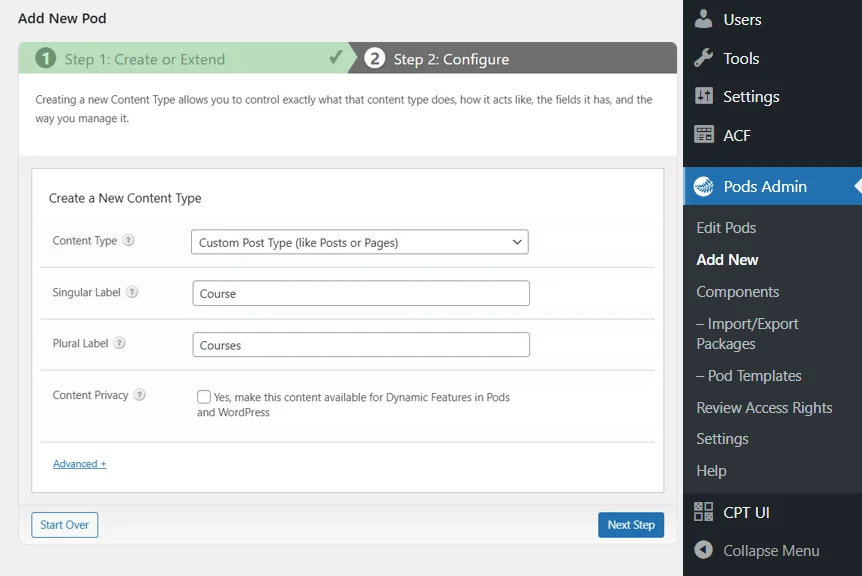Open the Users menu icon

703,19
